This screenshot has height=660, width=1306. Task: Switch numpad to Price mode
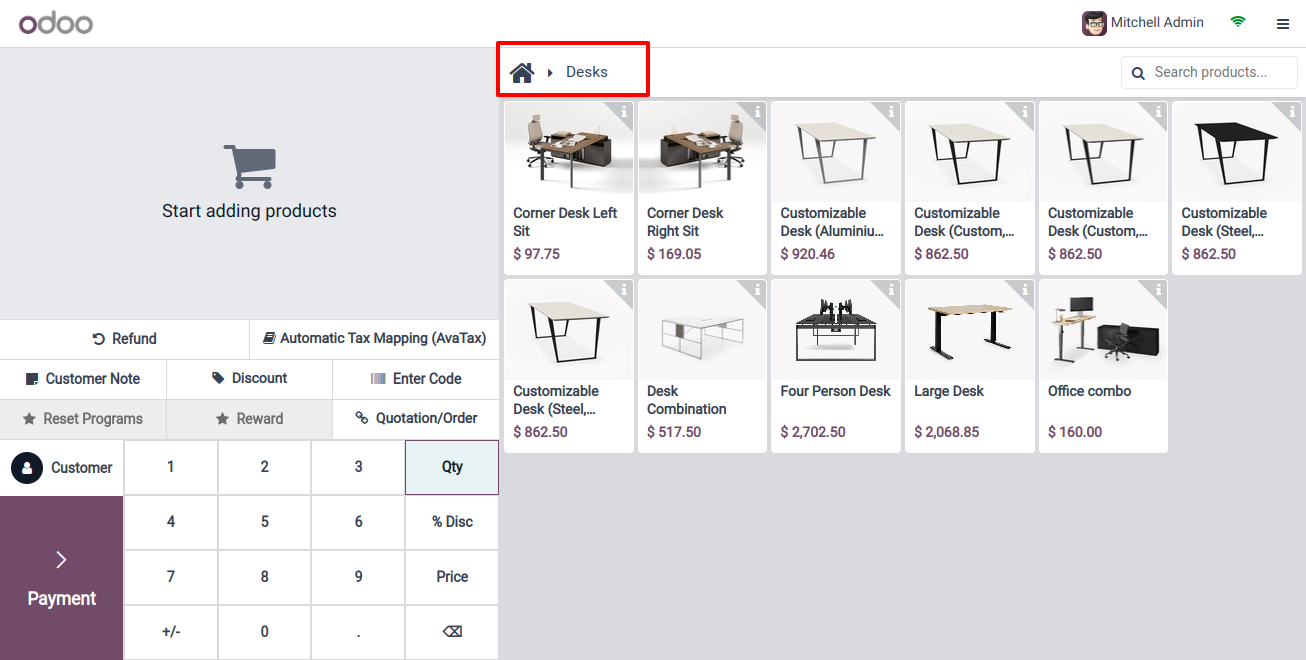click(452, 577)
